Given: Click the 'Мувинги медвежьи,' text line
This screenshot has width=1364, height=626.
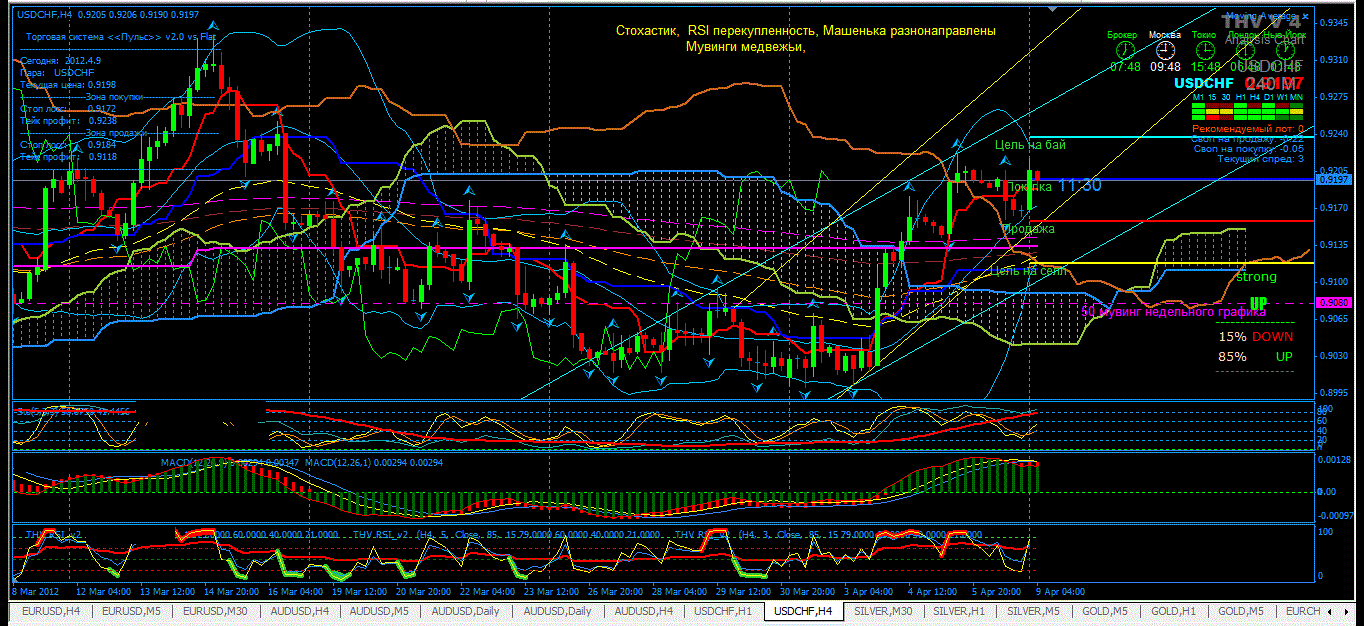Looking at the screenshot, I should (745, 46).
